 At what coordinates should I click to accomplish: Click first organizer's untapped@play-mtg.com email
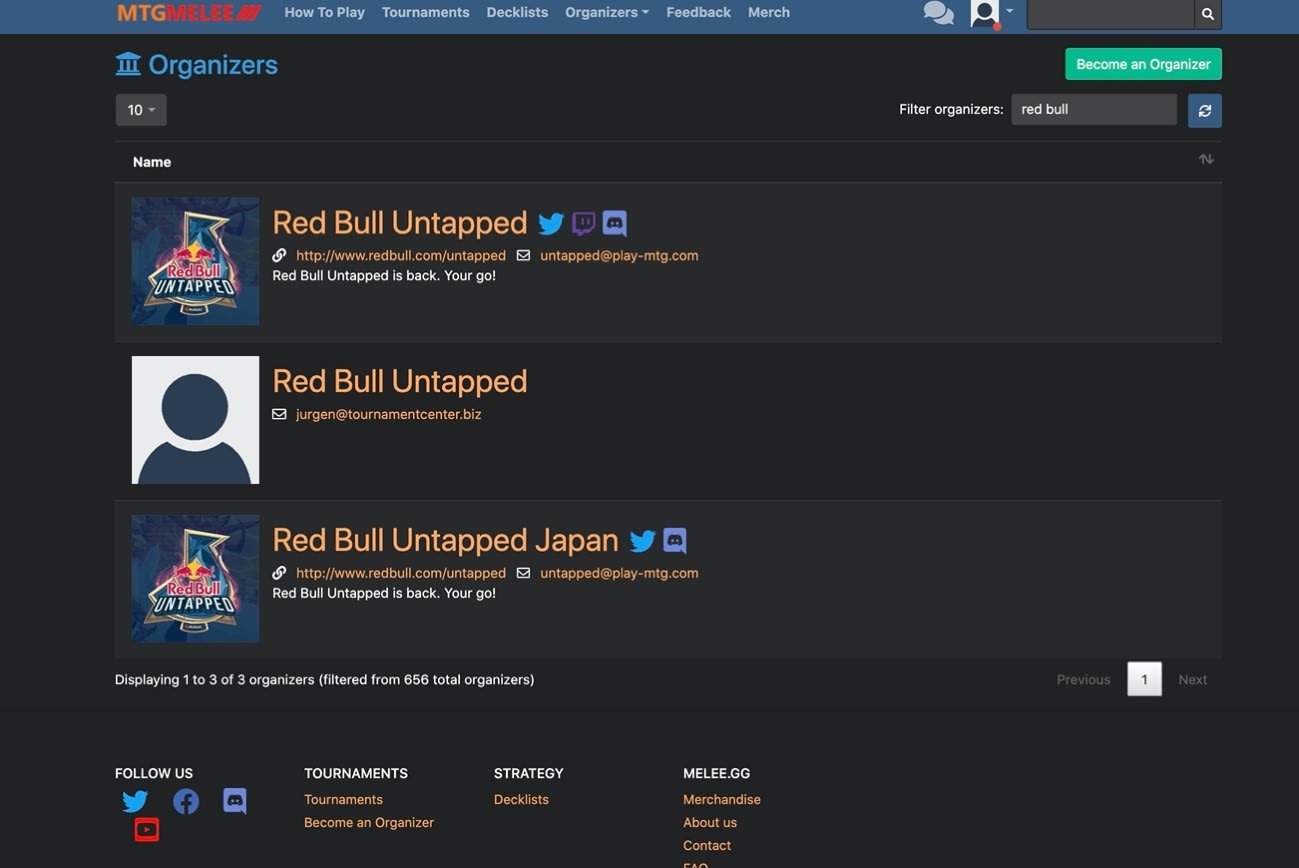click(619, 256)
